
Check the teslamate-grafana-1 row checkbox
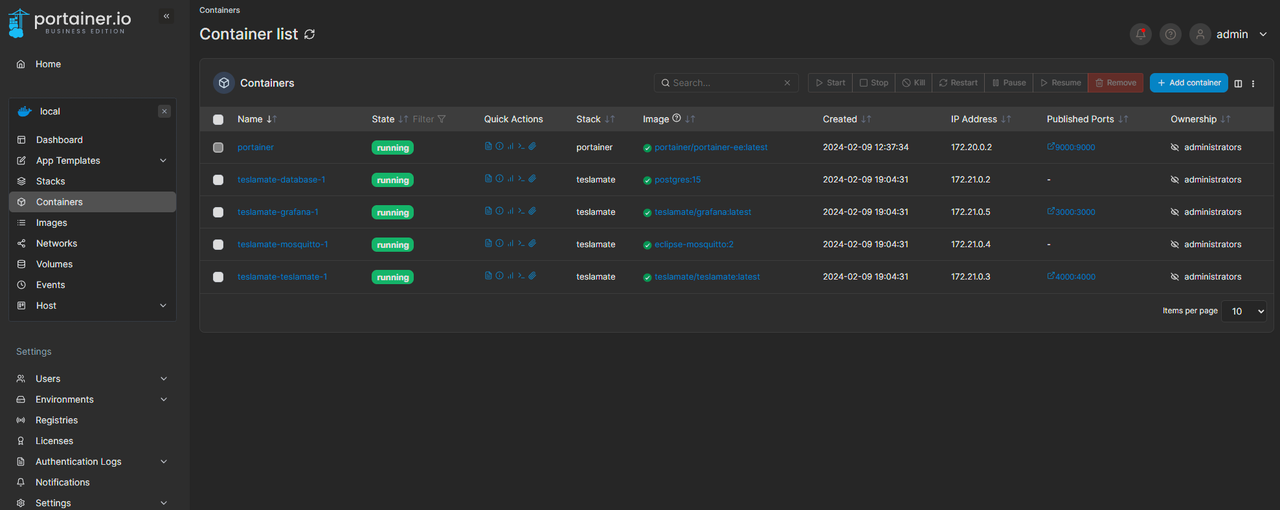(218, 212)
